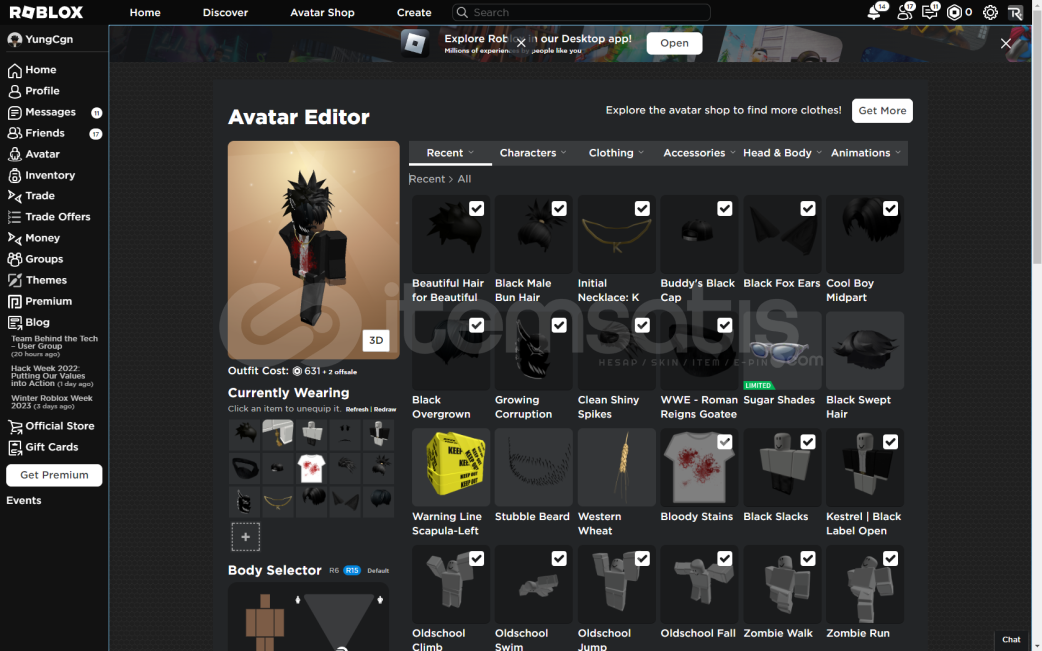Select the Sugar Shades limited item
Image resolution: width=1042 pixels, height=651 pixels.
pos(782,351)
